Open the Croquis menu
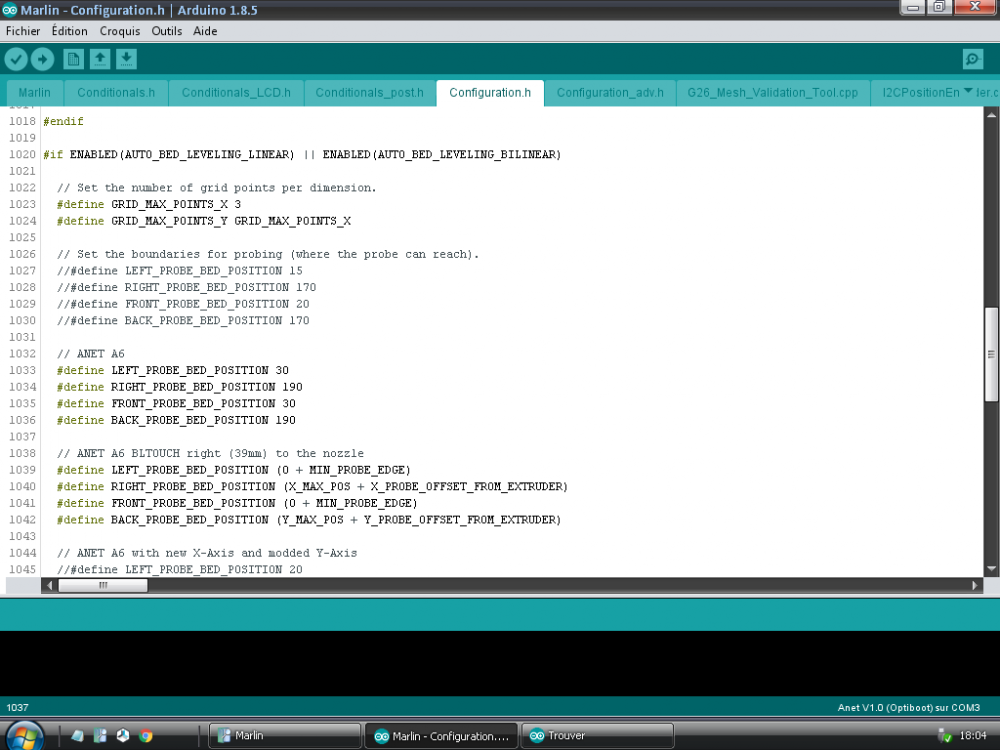This screenshot has height=750, width=1000. (x=120, y=31)
